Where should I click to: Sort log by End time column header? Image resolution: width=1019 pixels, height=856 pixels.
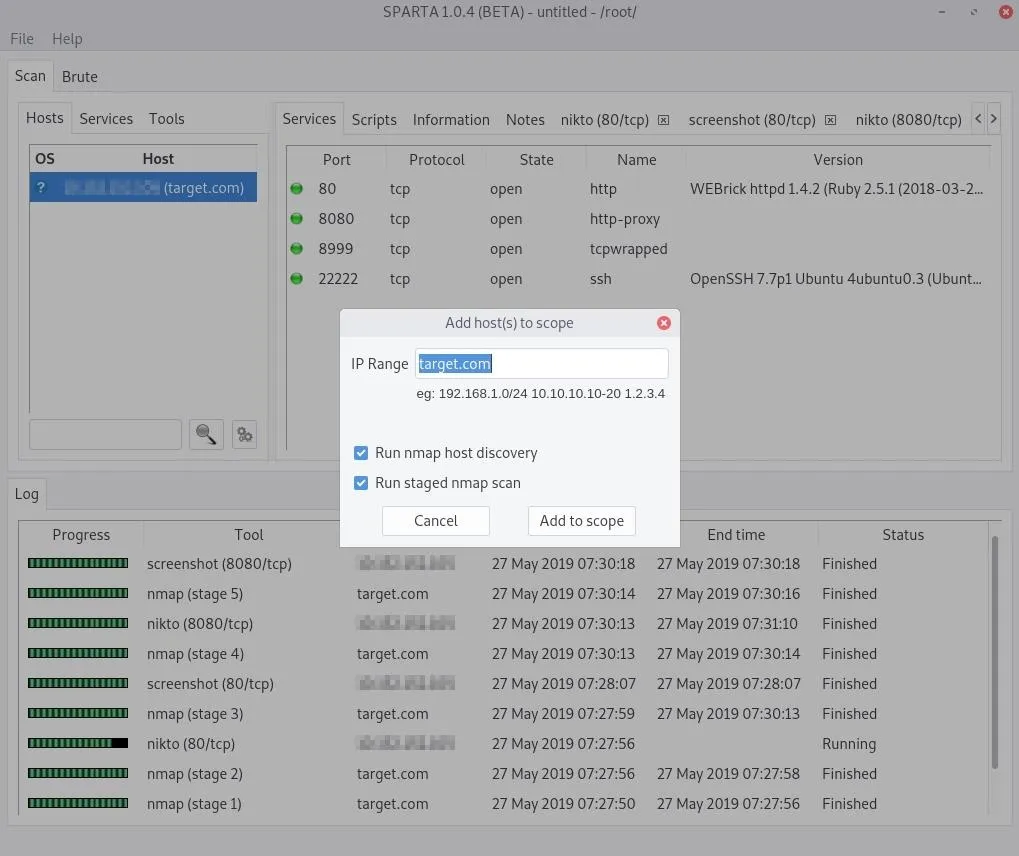coord(736,535)
